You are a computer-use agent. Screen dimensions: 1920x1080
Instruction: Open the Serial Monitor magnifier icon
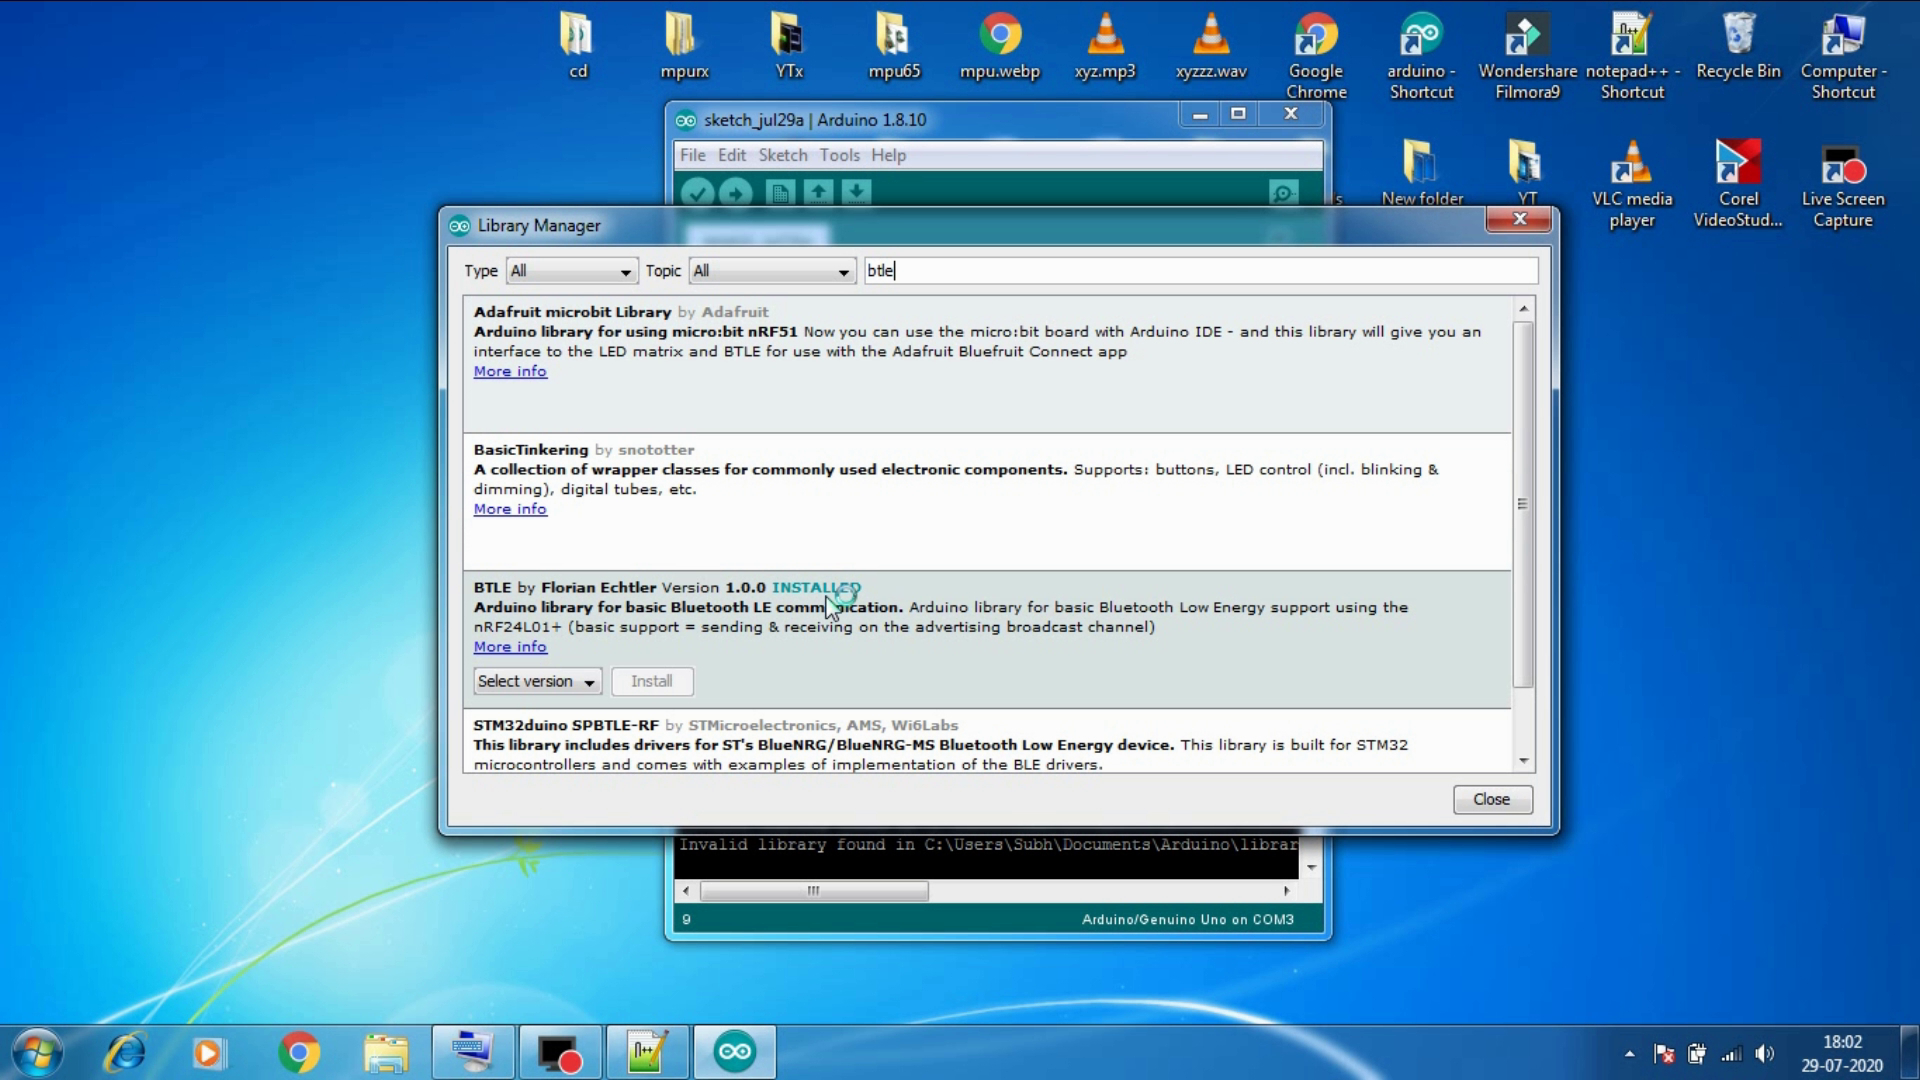click(x=1283, y=192)
